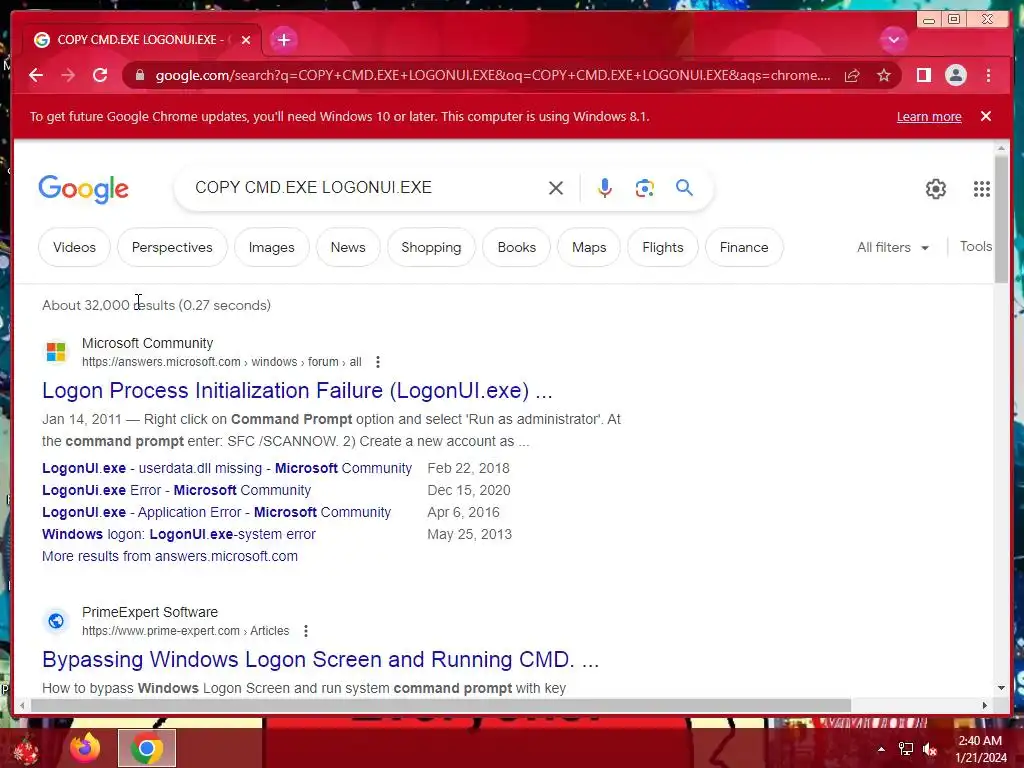This screenshot has width=1024, height=768.
Task: Share this page using the share icon
Action: pyautogui.click(x=852, y=75)
